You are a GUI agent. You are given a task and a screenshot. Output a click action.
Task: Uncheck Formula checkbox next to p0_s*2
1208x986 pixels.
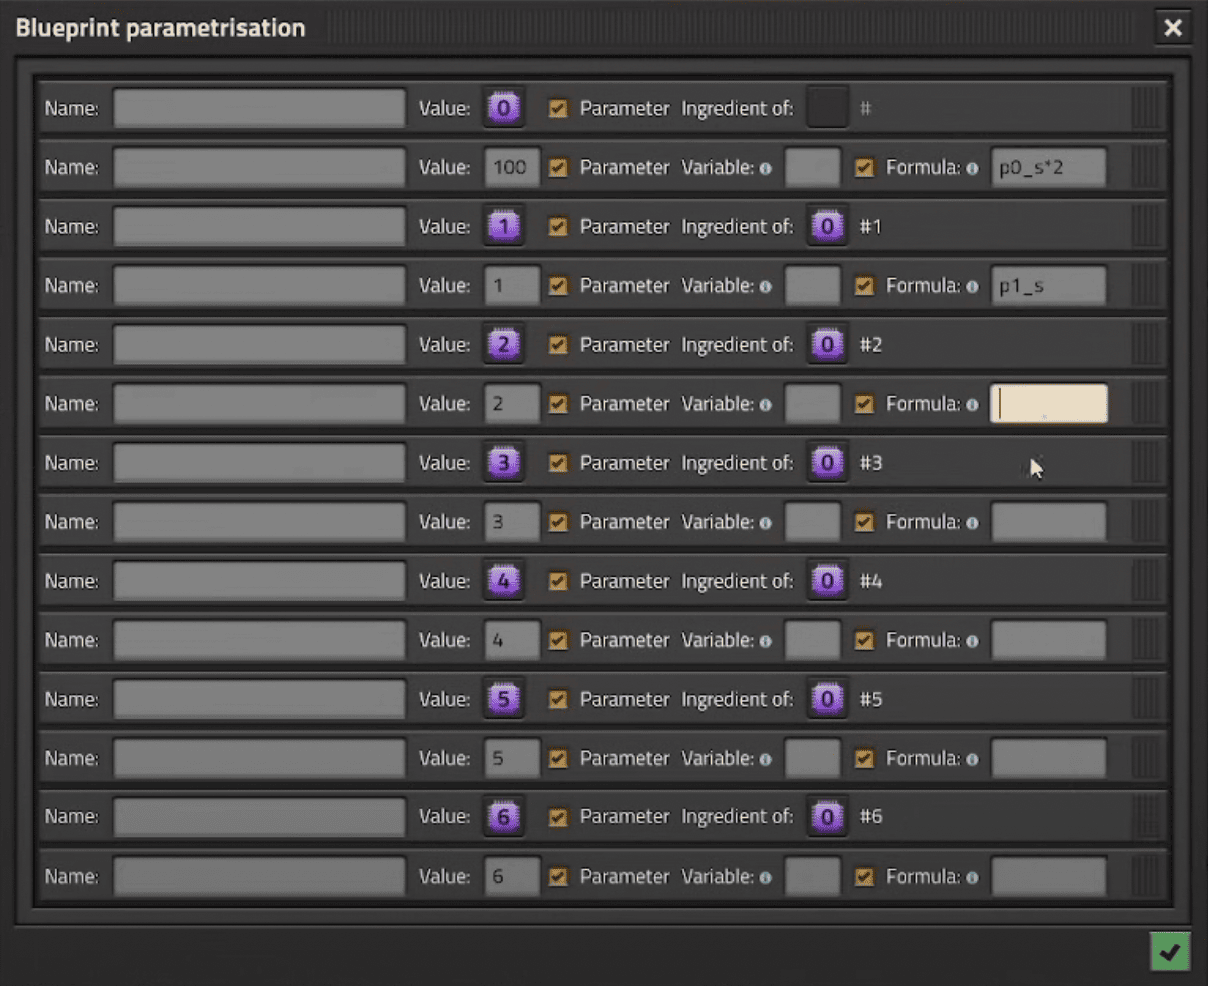click(x=864, y=167)
